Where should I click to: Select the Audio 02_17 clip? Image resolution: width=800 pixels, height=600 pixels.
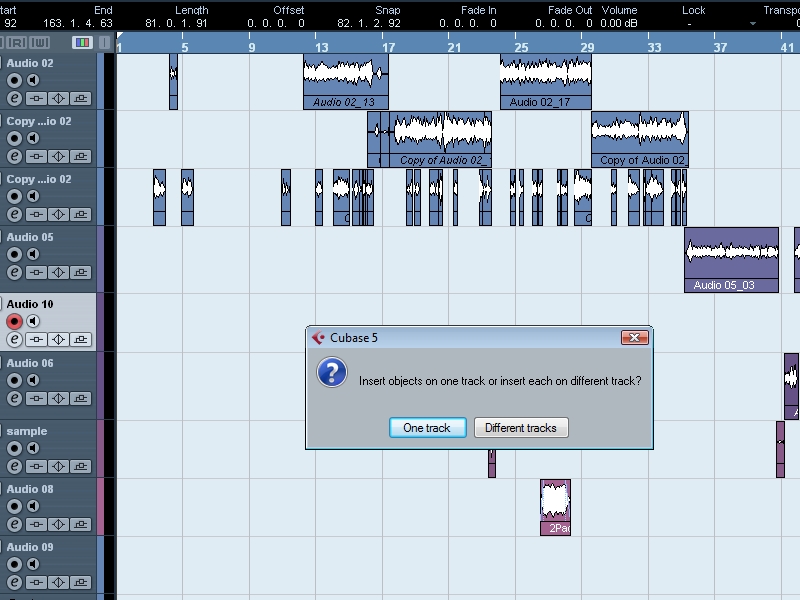tap(546, 82)
